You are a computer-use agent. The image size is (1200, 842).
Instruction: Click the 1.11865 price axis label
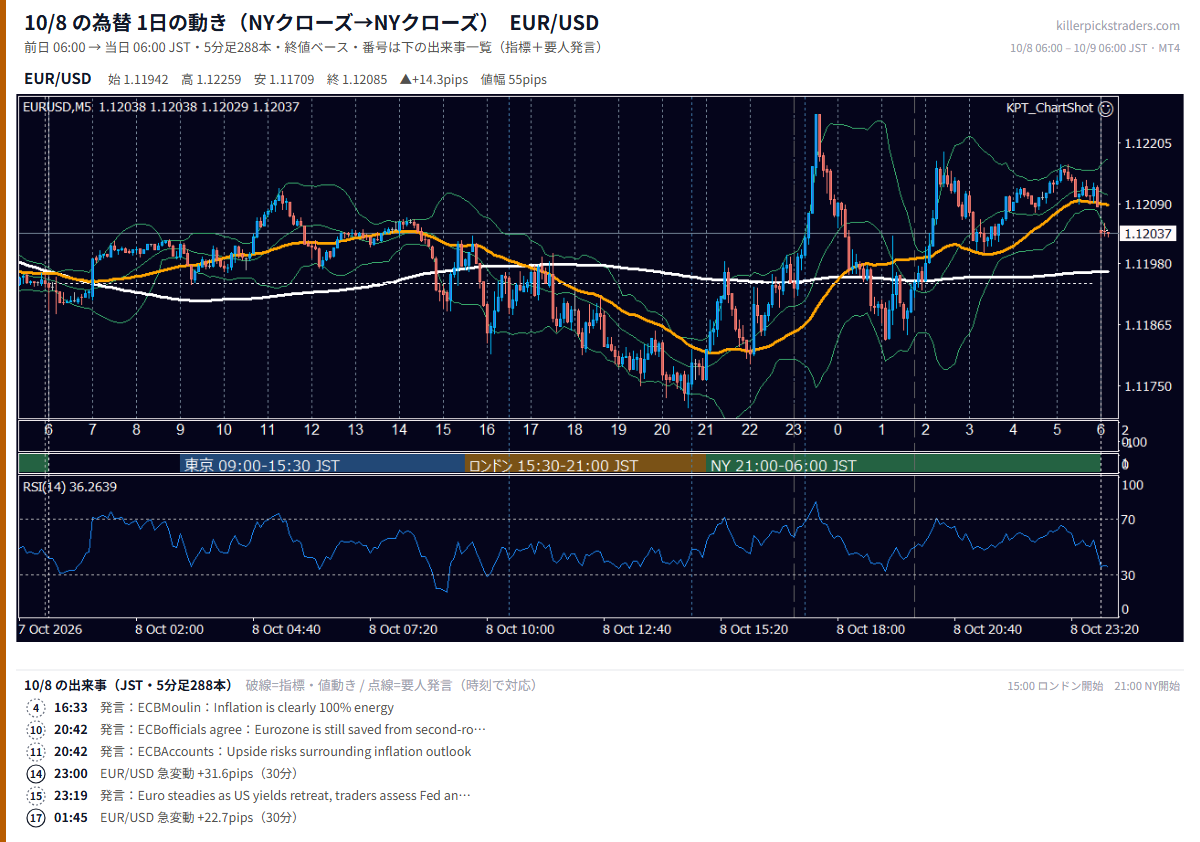(x=1147, y=325)
